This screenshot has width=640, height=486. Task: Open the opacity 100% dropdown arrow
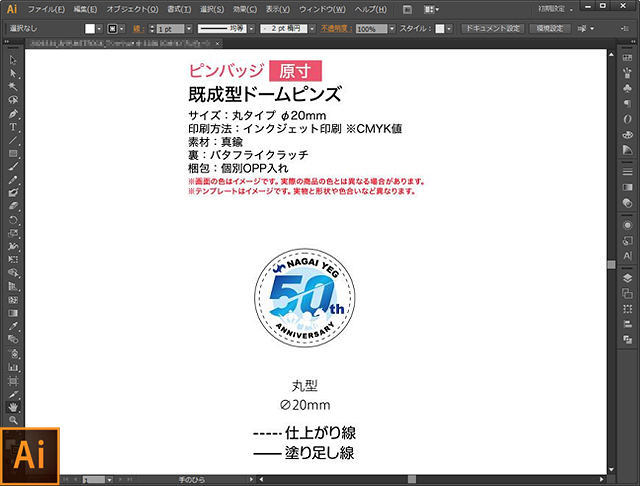pos(392,29)
